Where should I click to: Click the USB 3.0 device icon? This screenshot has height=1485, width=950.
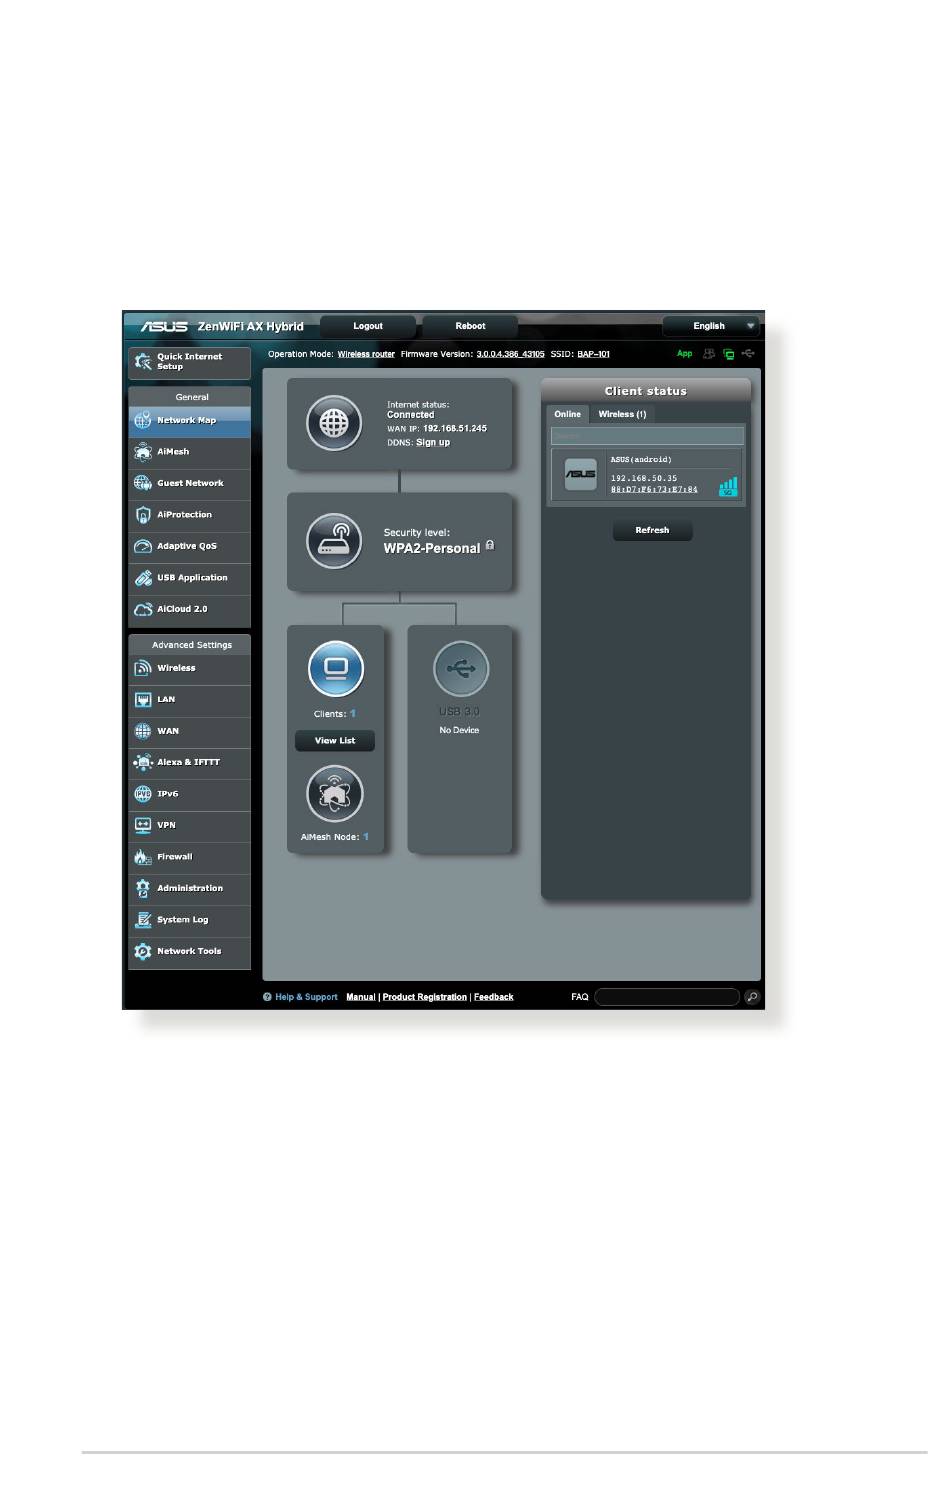460,669
